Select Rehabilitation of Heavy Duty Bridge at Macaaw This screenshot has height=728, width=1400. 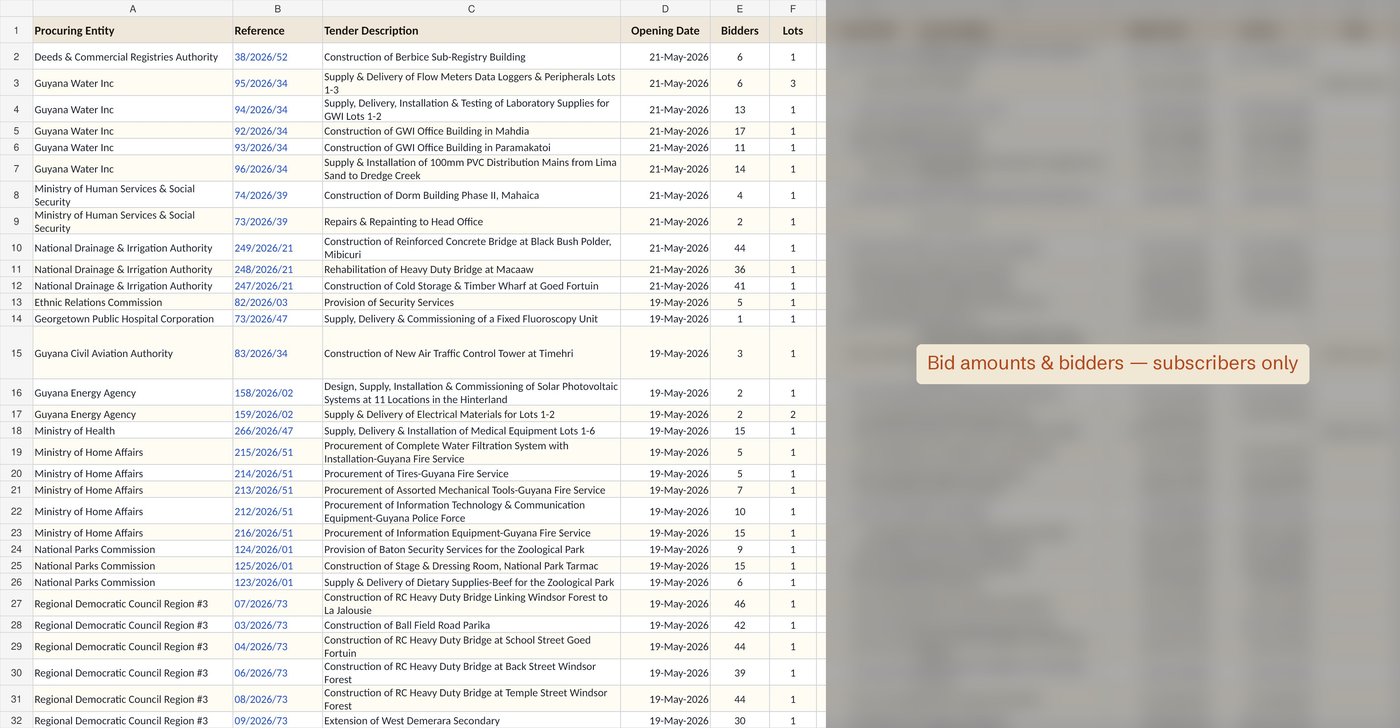[x=472, y=269]
